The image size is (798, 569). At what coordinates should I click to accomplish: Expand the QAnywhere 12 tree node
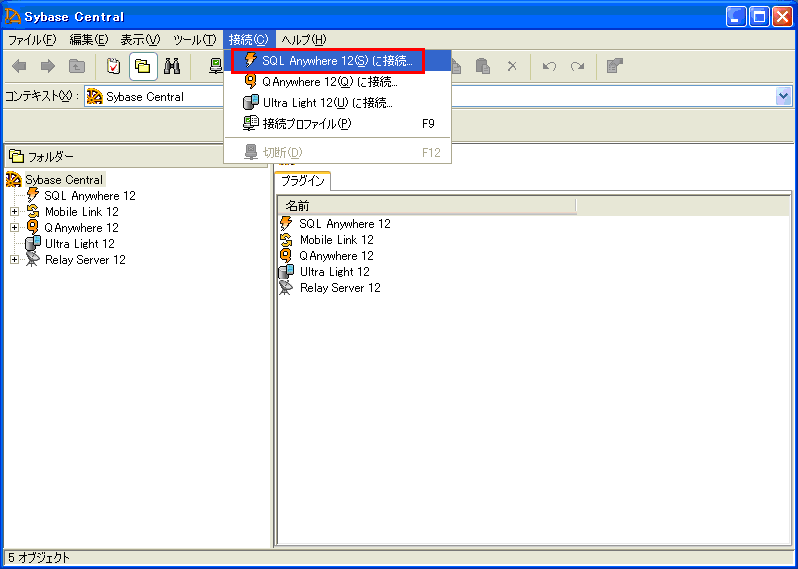coord(14,228)
